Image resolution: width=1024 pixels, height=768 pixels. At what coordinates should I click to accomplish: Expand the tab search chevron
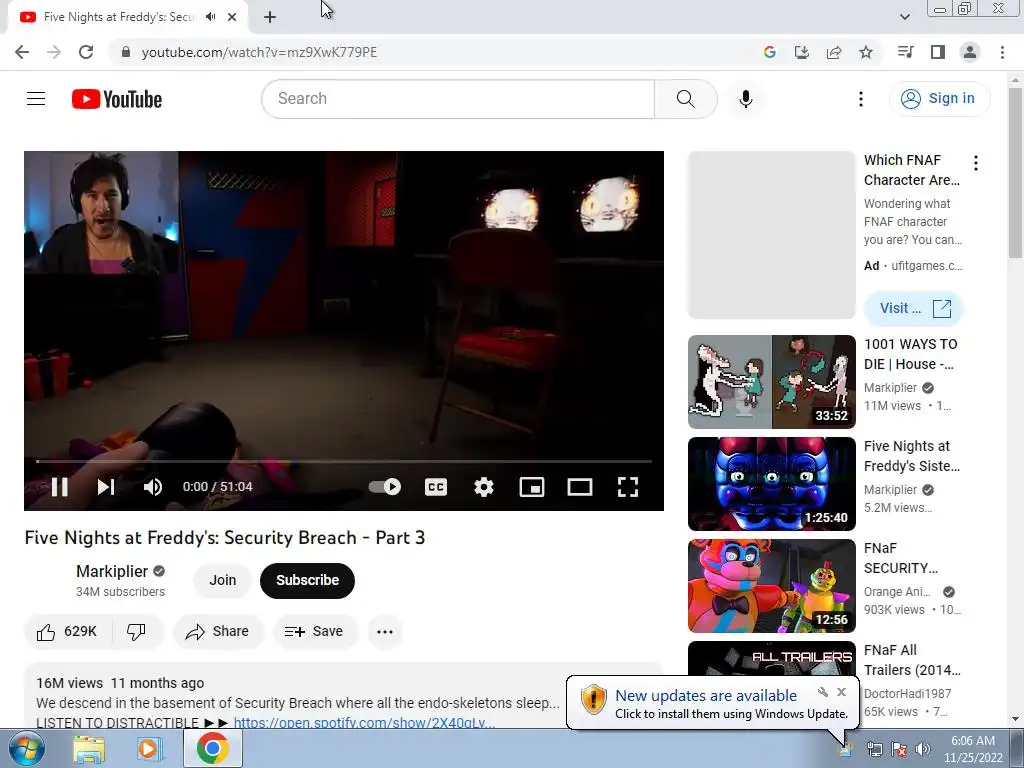[x=904, y=17]
